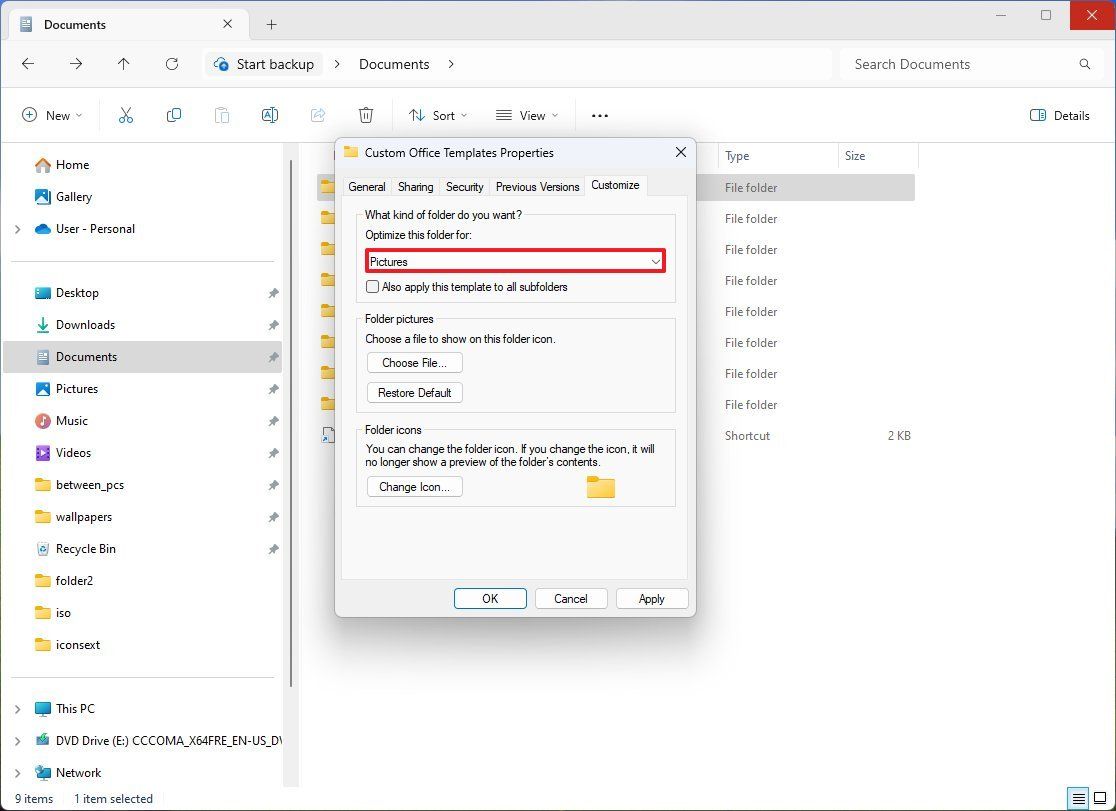This screenshot has height=811, width=1116.
Task: Refresh the Documents folder view
Action: point(171,64)
